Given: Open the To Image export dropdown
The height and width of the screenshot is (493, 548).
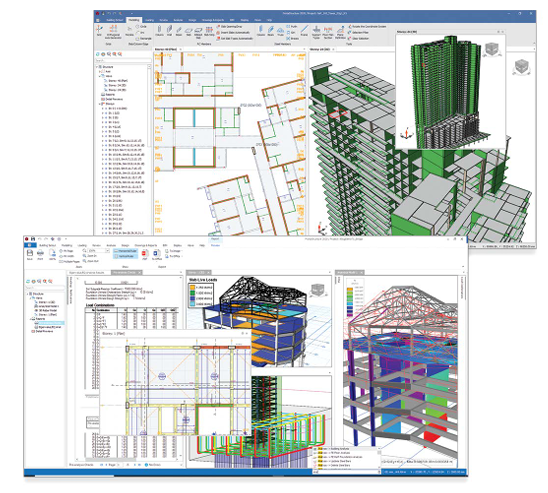Looking at the screenshot, I should pos(174,251).
